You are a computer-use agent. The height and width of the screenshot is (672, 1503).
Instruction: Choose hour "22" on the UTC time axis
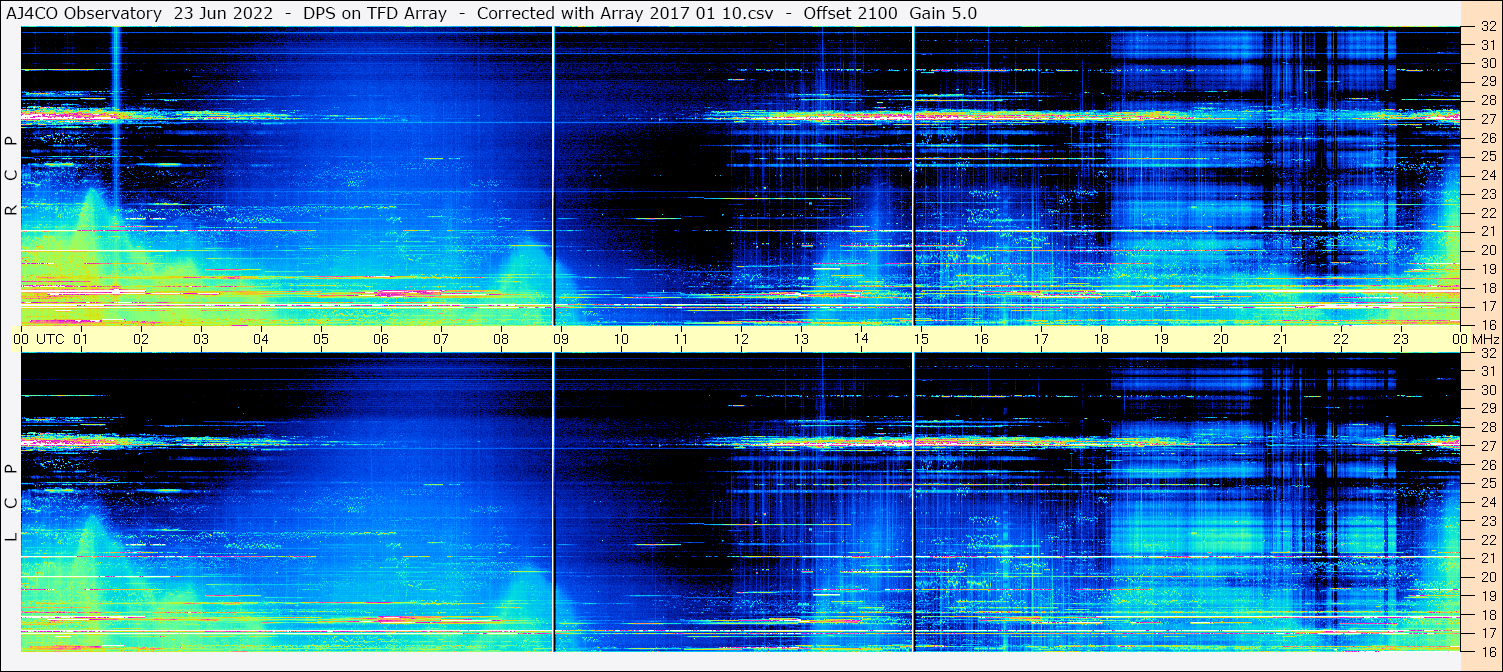pyautogui.click(x=1341, y=339)
